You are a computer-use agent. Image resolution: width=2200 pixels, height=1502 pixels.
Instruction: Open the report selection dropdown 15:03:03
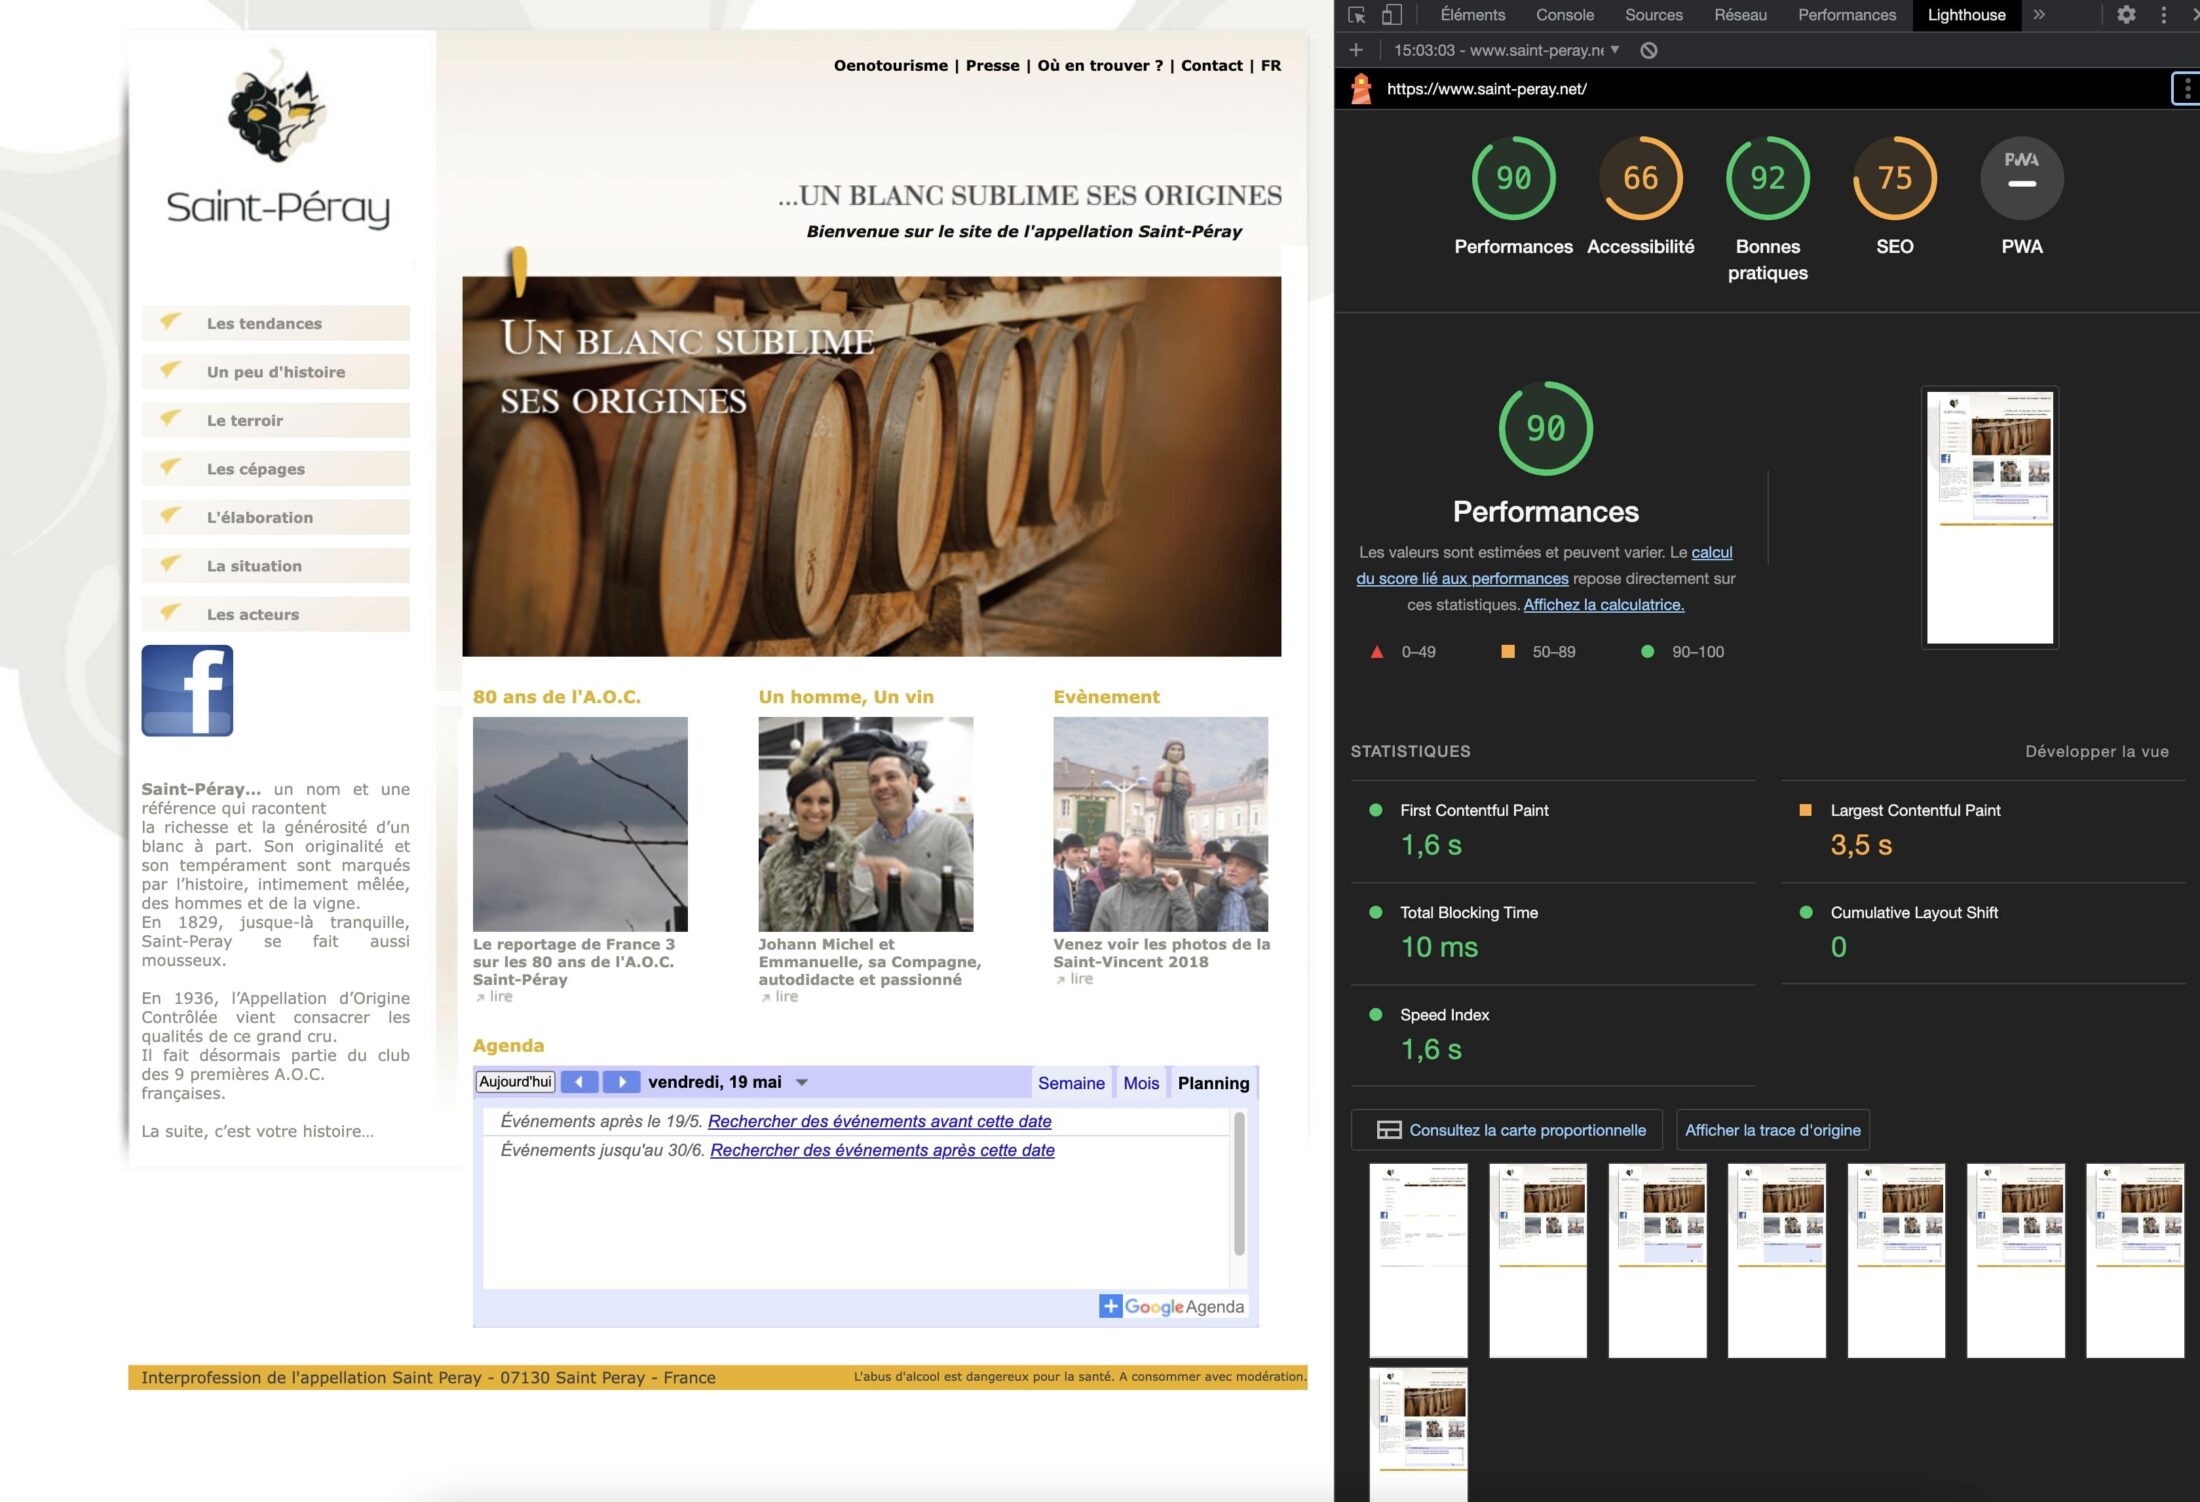click(1506, 50)
